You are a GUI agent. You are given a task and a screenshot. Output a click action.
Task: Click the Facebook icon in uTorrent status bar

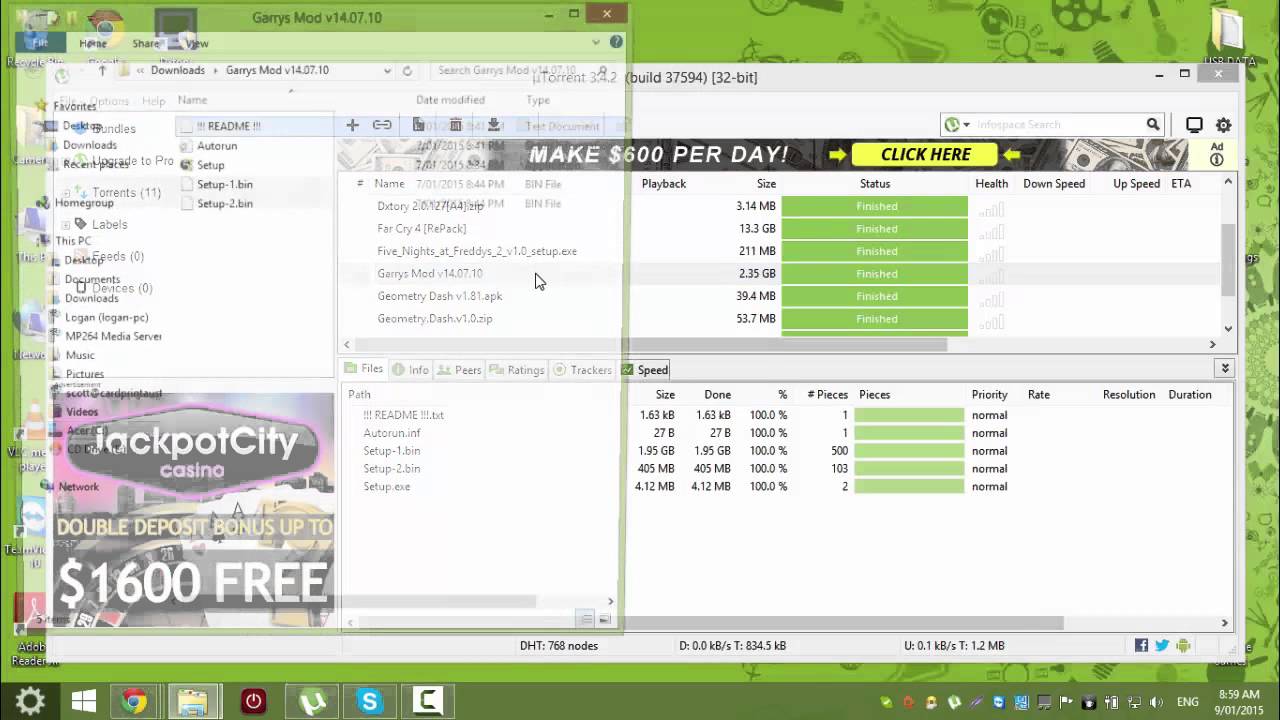point(1141,646)
